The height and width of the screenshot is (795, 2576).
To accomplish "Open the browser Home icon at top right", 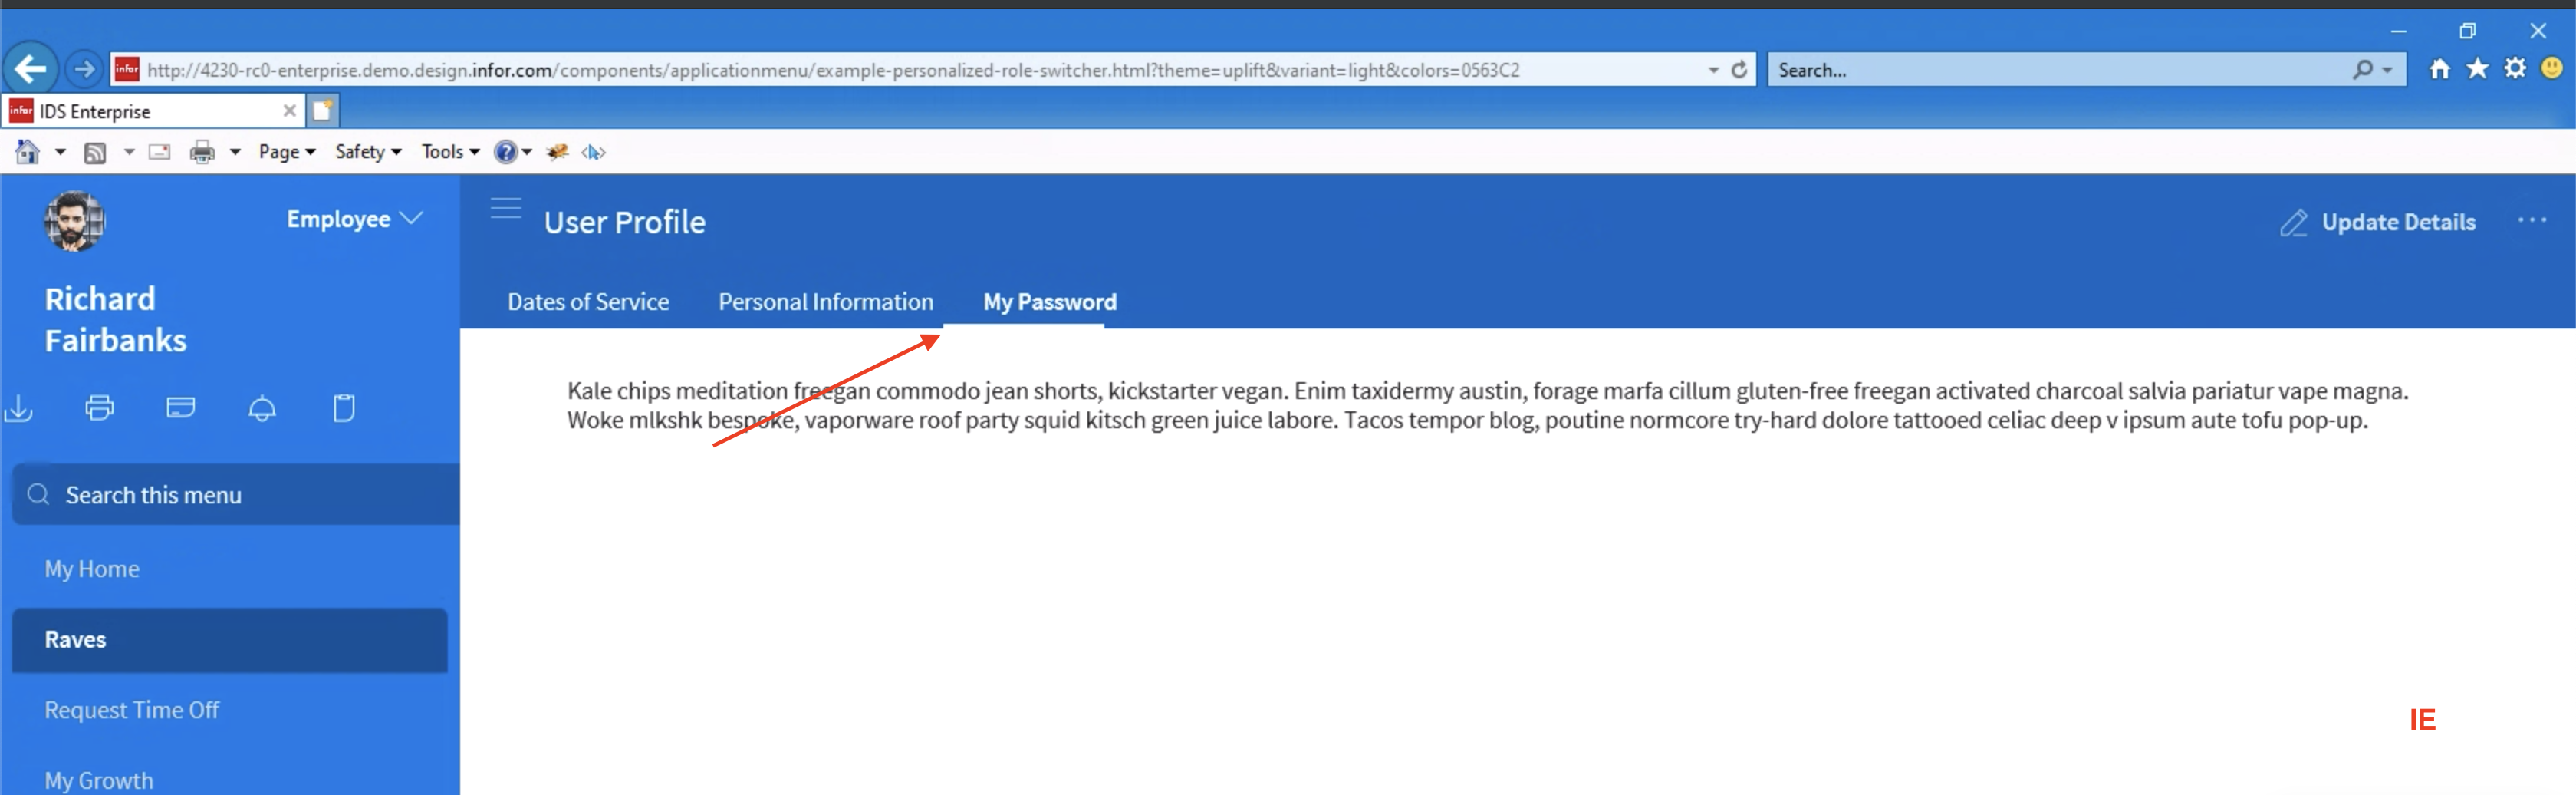I will coord(2440,69).
